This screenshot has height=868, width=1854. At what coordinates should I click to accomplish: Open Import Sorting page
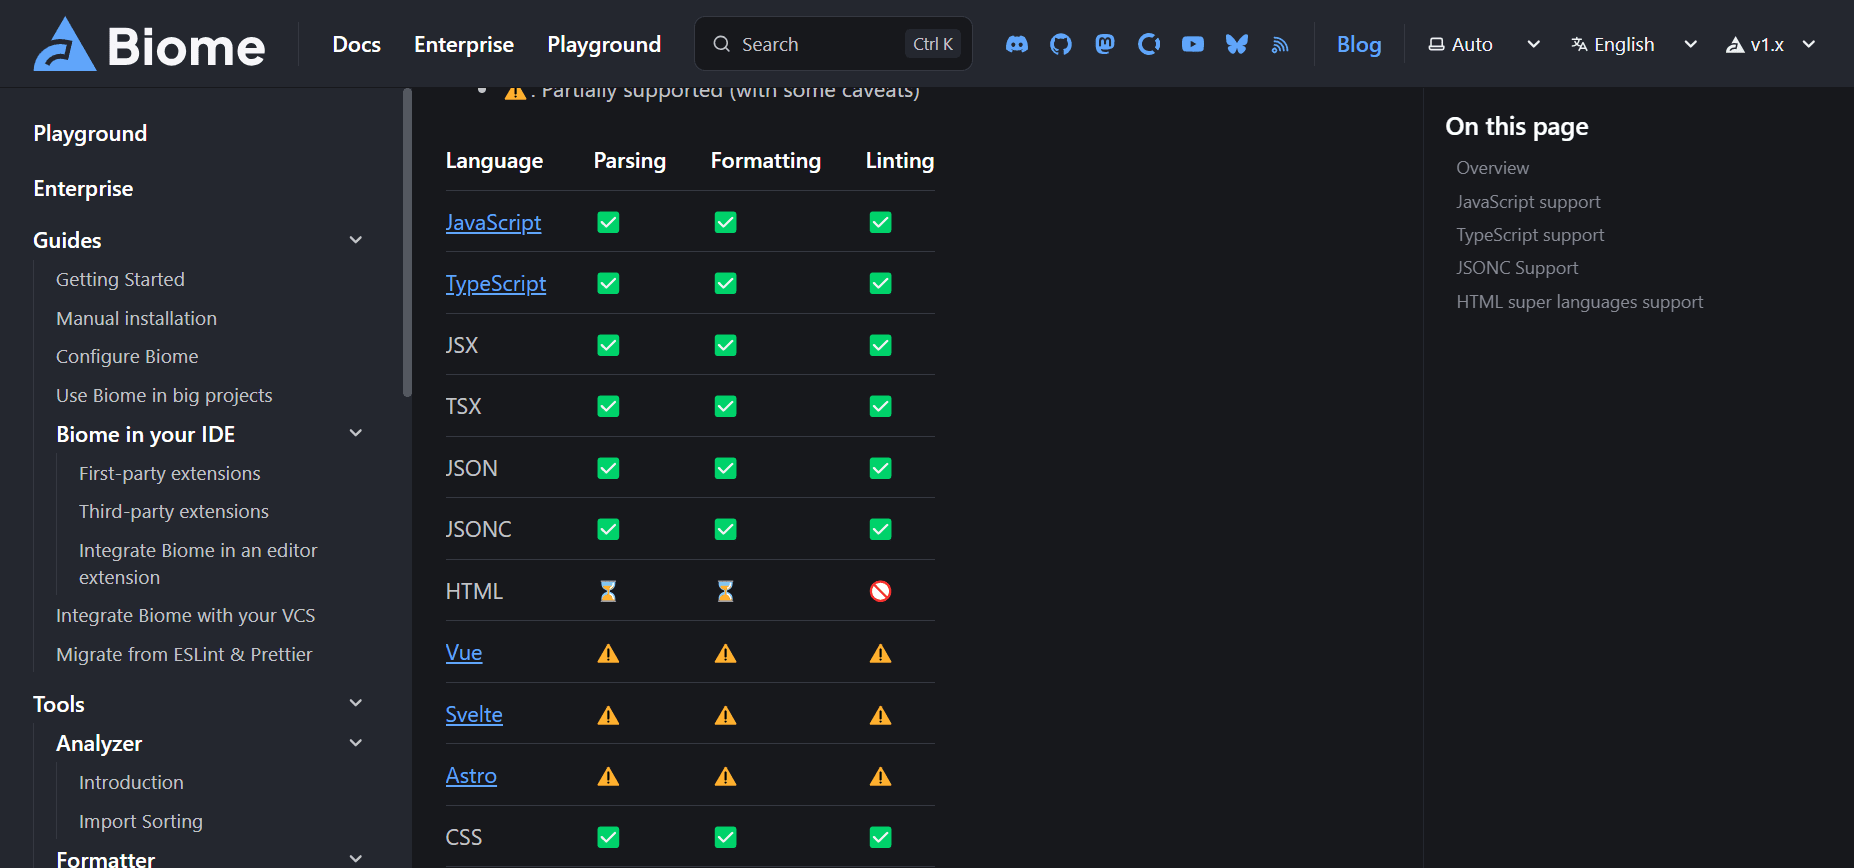141,821
